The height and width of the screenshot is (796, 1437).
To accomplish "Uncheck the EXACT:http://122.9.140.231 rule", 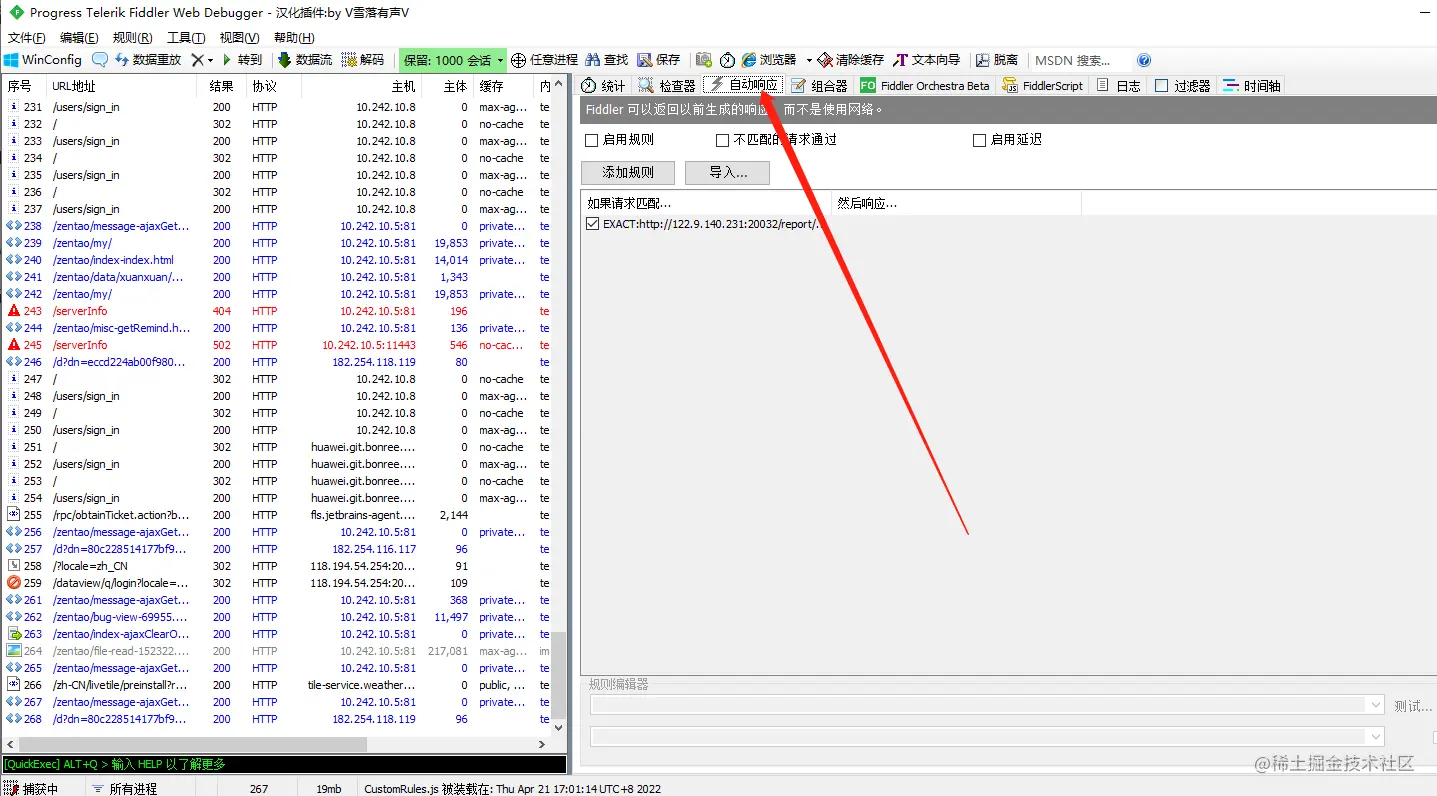I will pyautogui.click(x=593, y=224).
